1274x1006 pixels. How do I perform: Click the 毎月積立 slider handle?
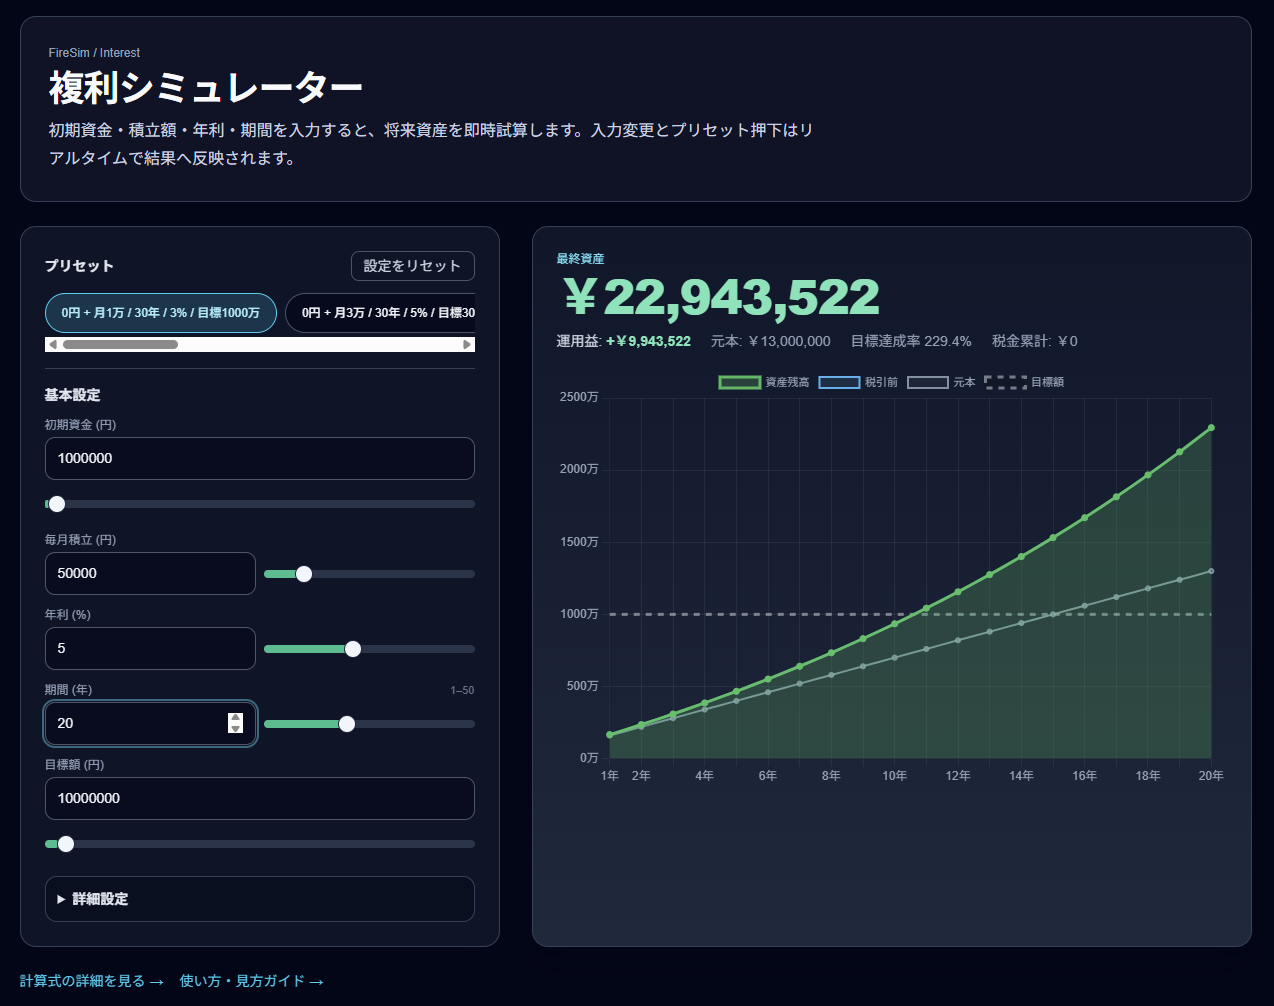tap(304, 574)
